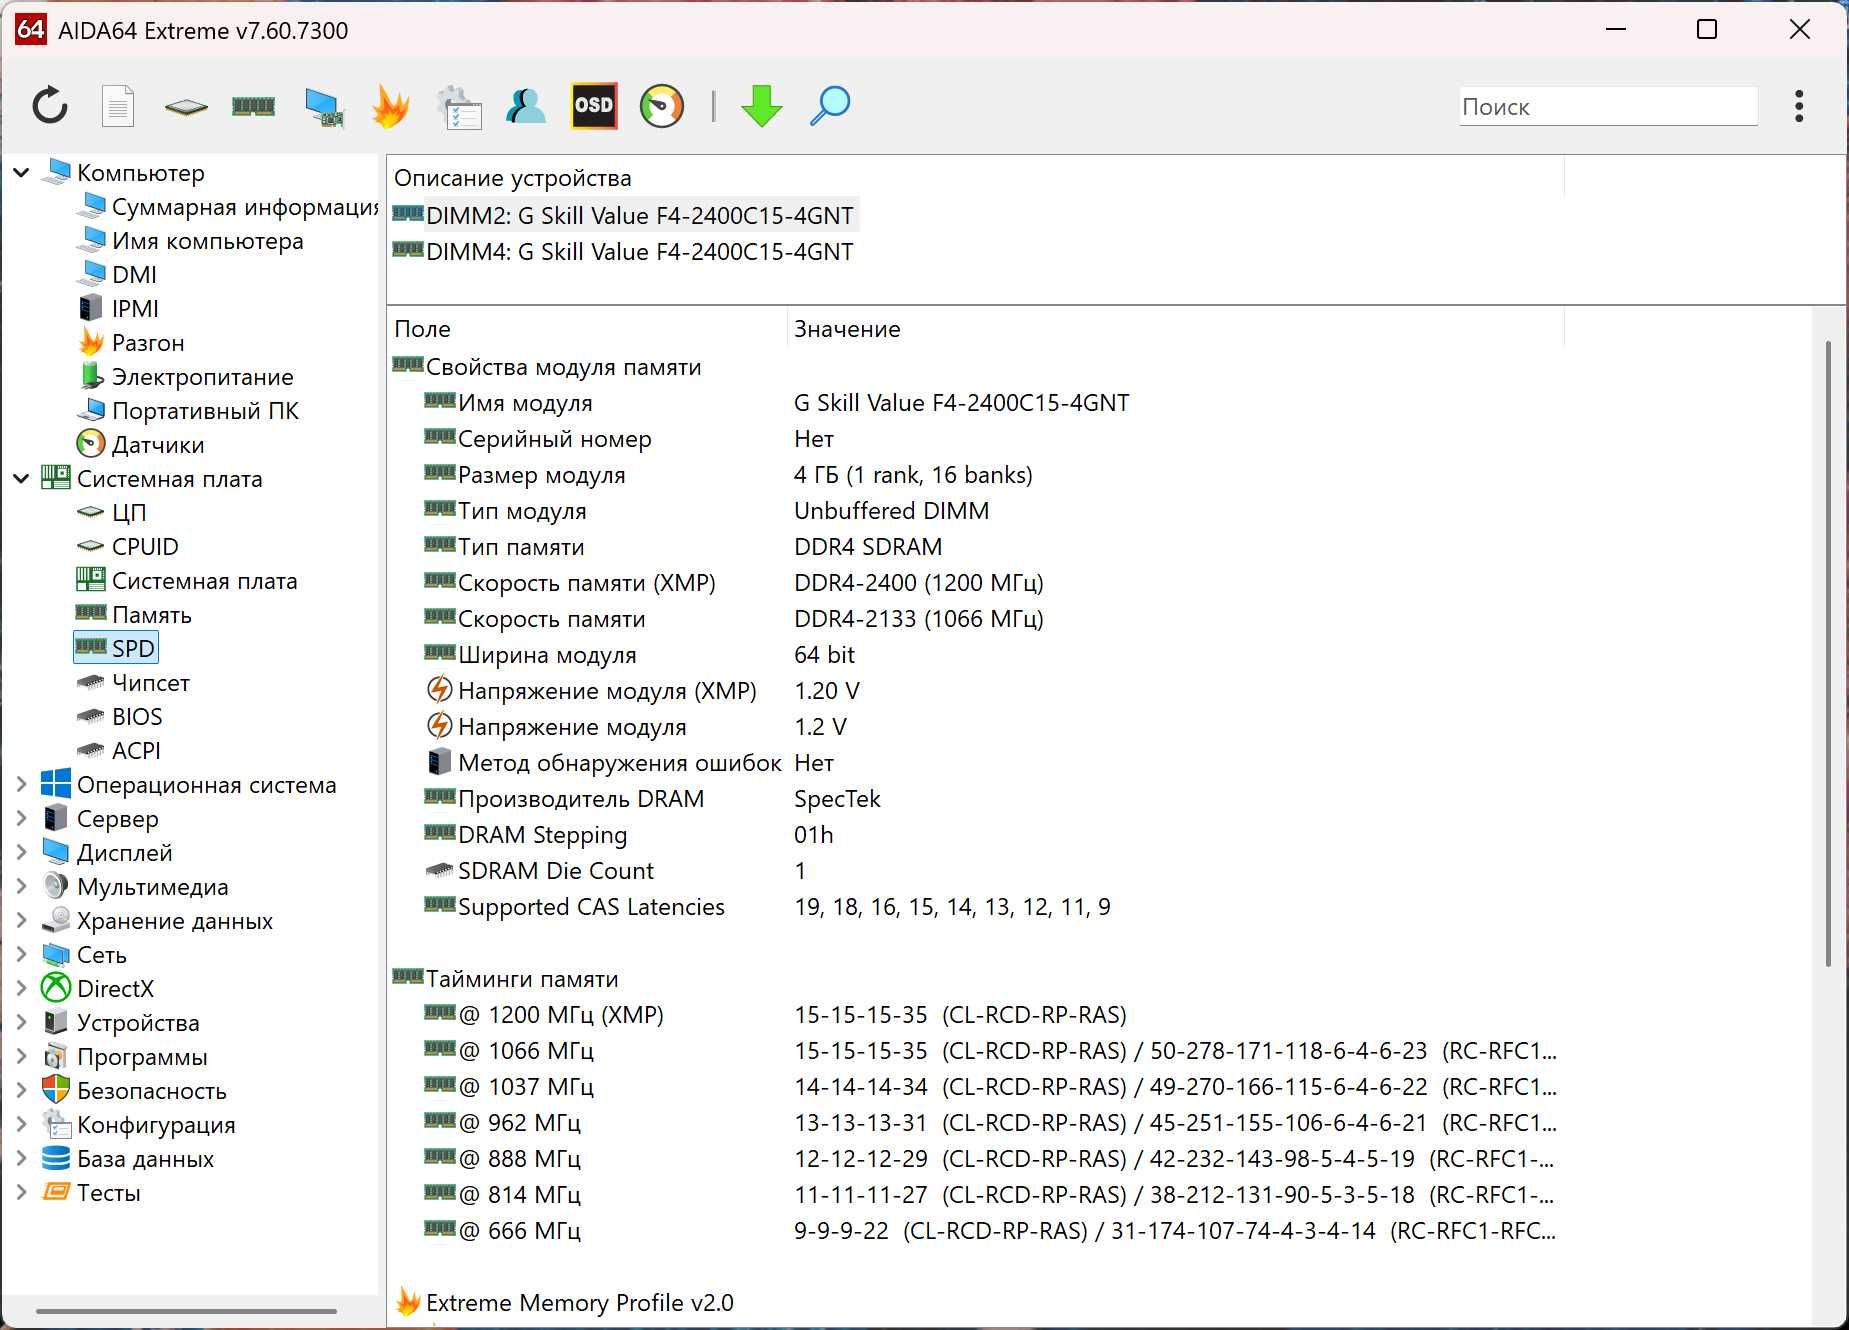Click the CPU chip toolbar icon
The width and height of the screenshot is (1849, 1330).
(x=186, y=106)
